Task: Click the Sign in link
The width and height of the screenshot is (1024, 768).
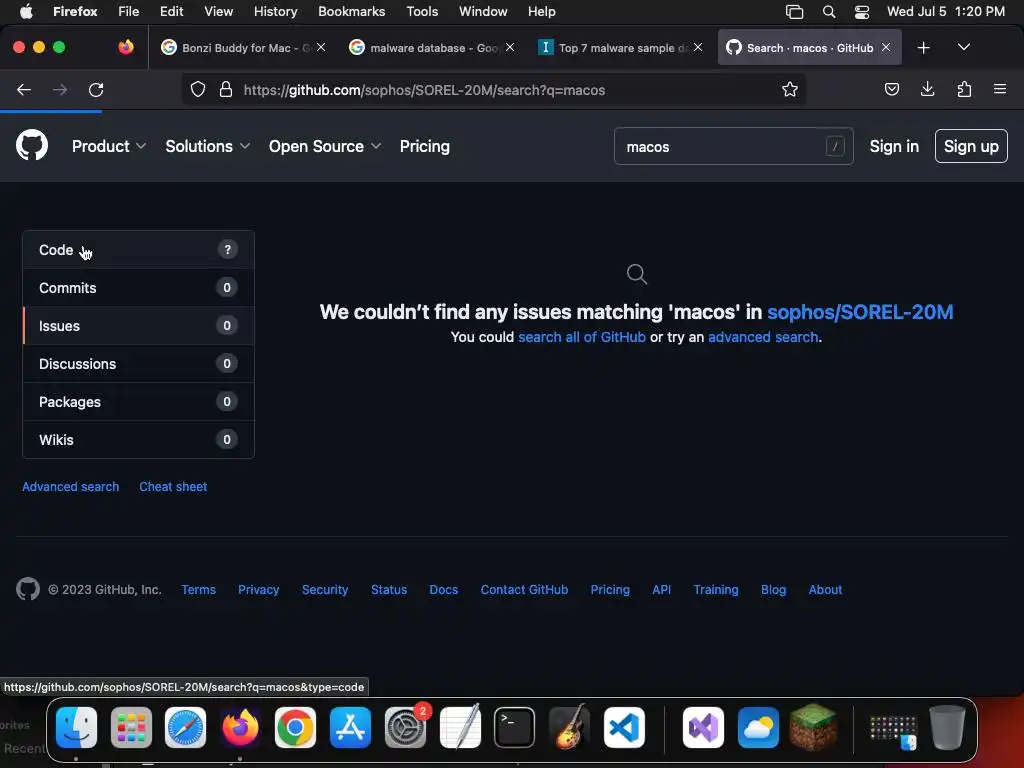Action: tap(894, 146)
